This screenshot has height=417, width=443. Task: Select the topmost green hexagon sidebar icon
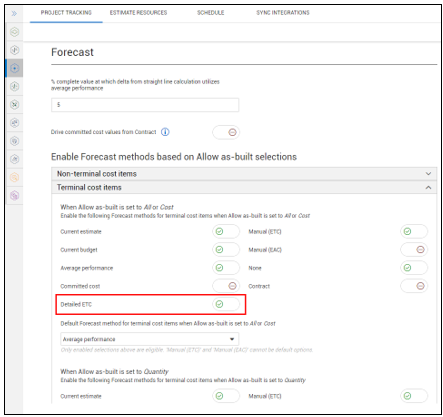coord(15,32)
